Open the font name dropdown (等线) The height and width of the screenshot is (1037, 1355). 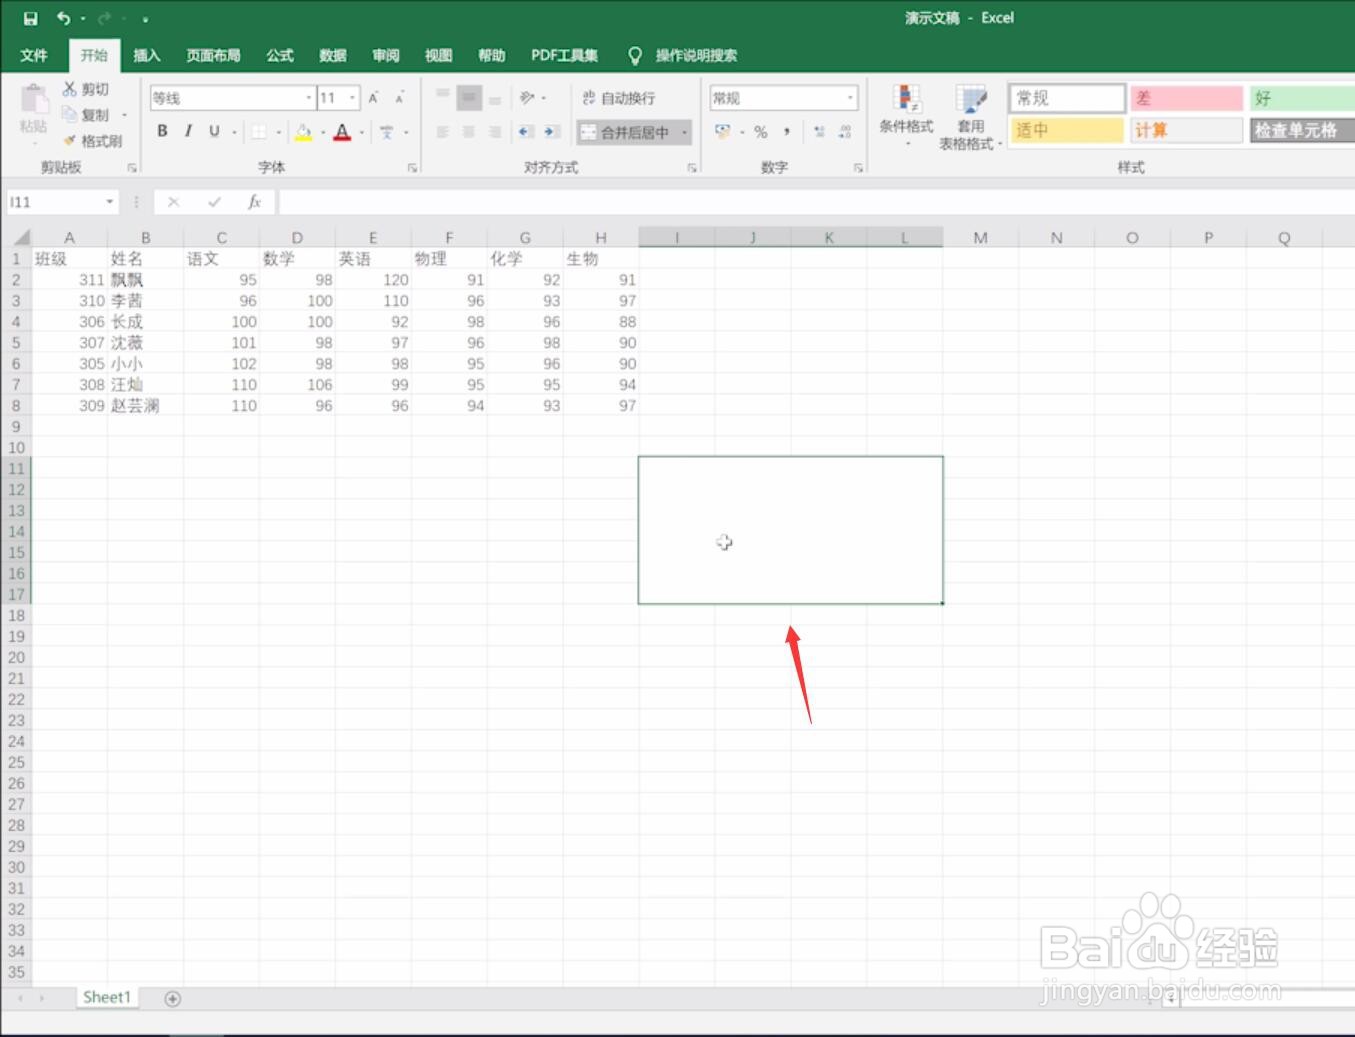click(x=308, y=98)
